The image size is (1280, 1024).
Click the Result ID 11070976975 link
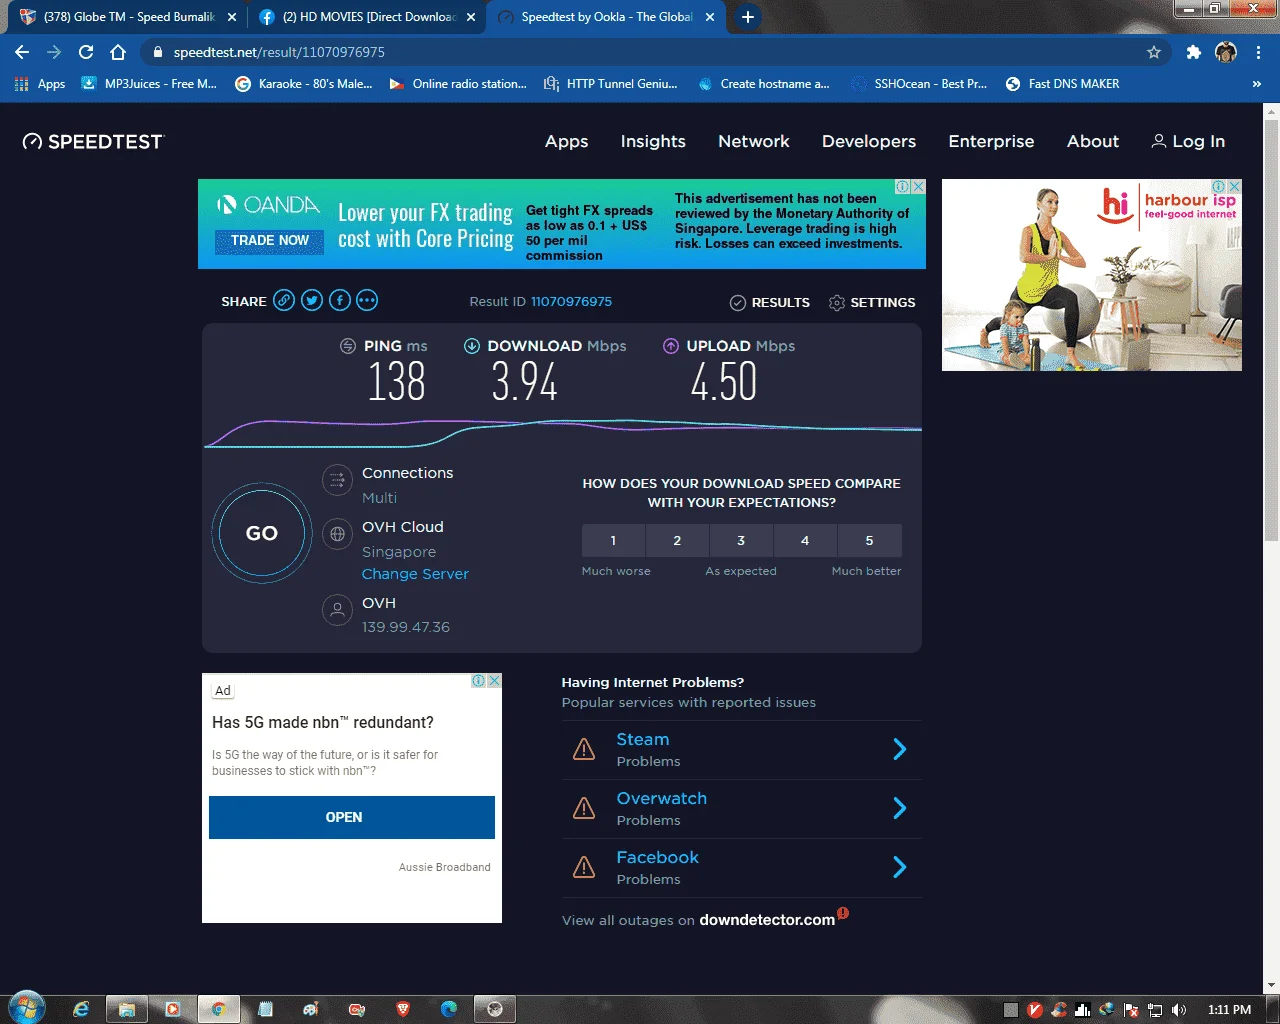click(571, 301)
